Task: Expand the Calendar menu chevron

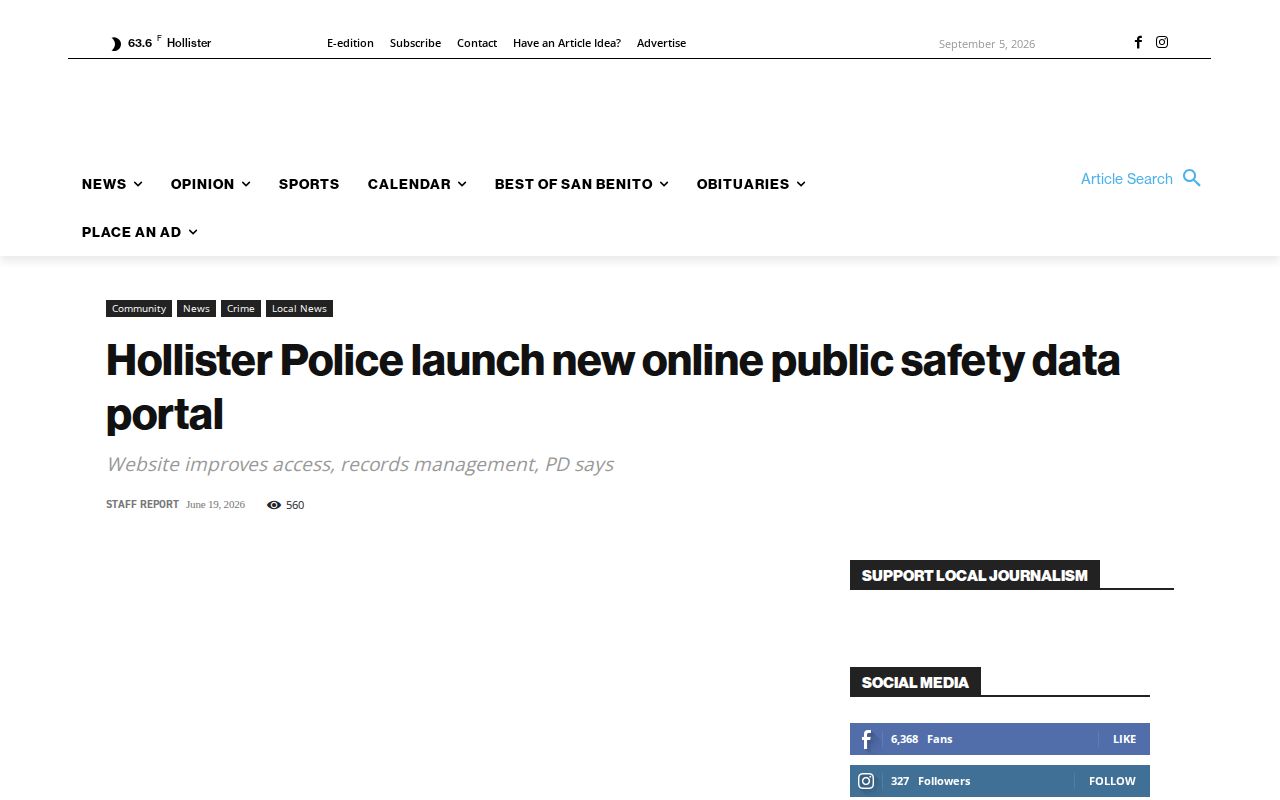Action: (x=462, y=184)
